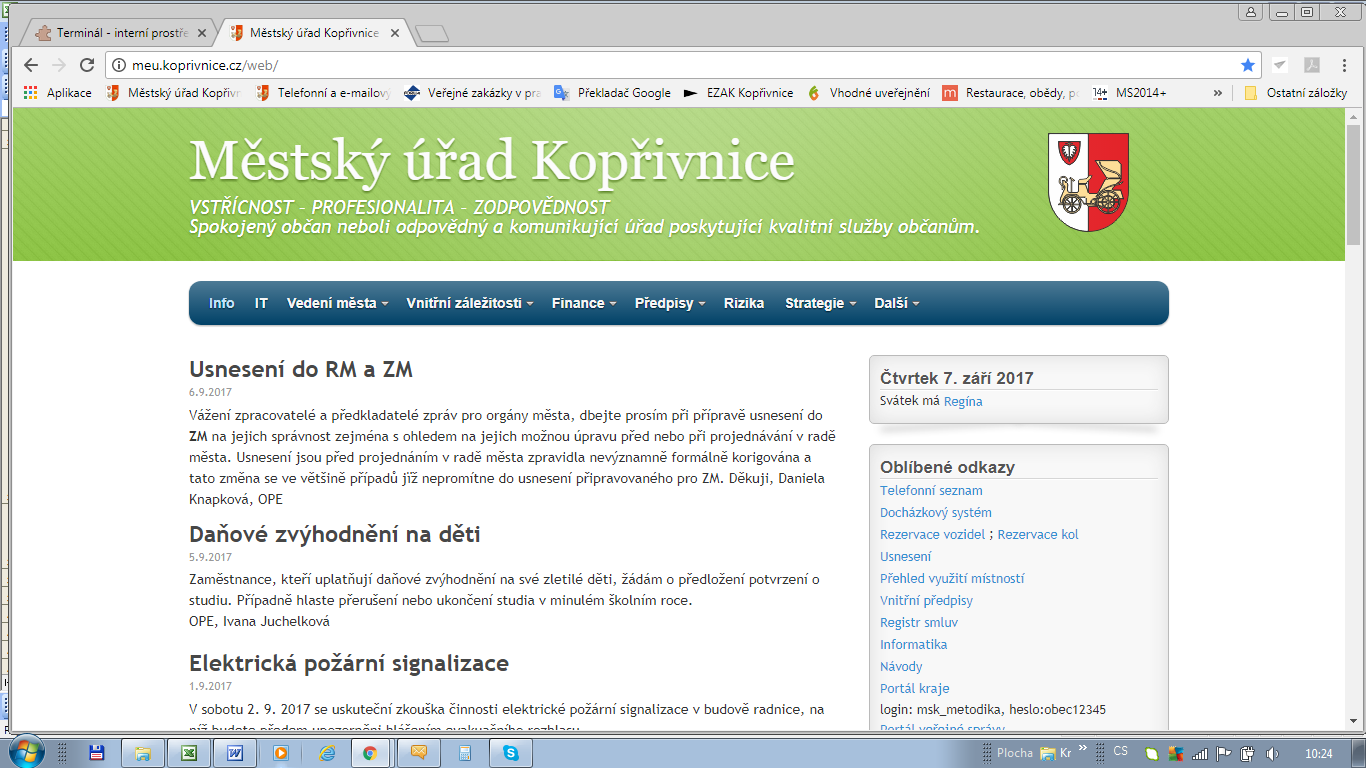Open Windows Explorer folder in taskbar
Image resolution: width=1366 pixels, height=768 pixels.
click(x=141, y=752)
